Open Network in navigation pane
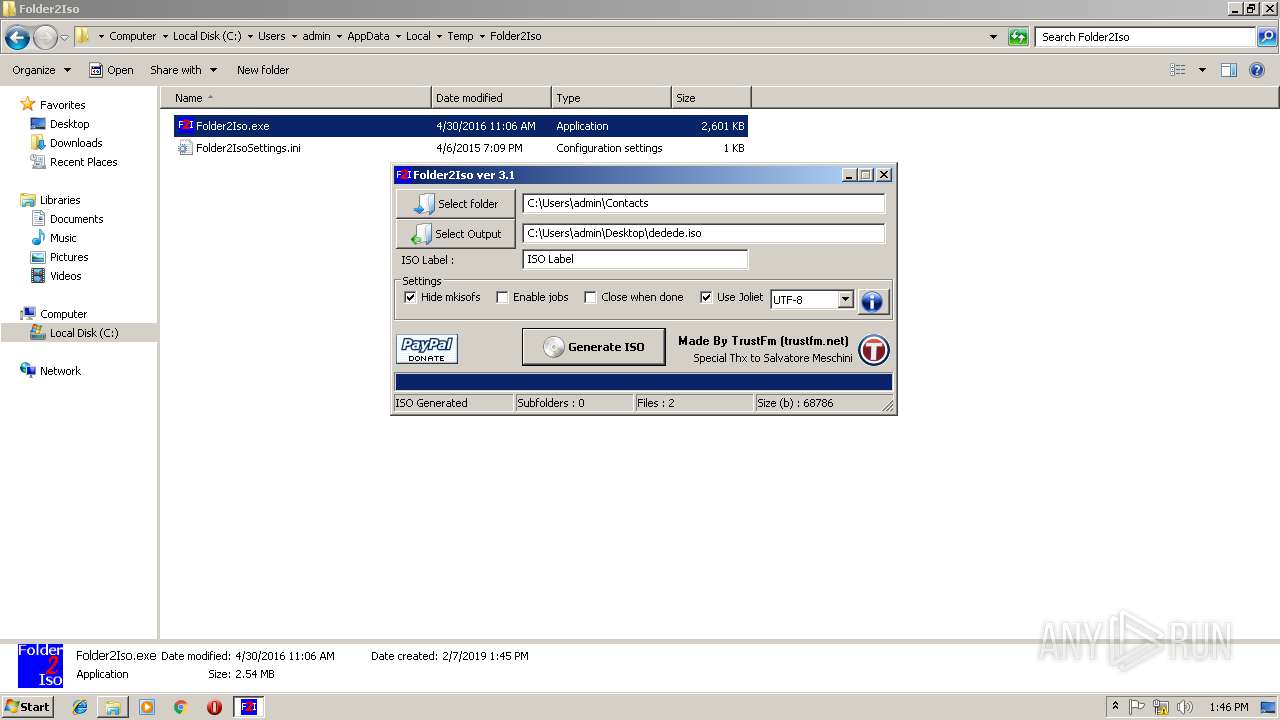The width and height of the screenshot is (1280, 720). [x=60, y=371]
